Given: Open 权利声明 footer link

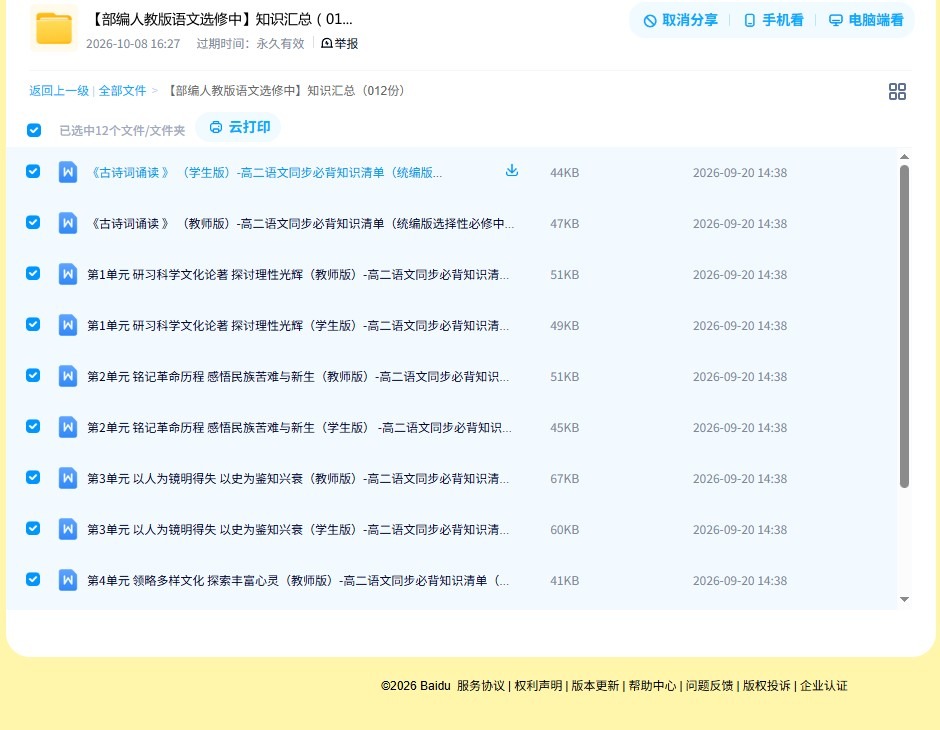Looking at the screenshot, I should coord(538,686).
